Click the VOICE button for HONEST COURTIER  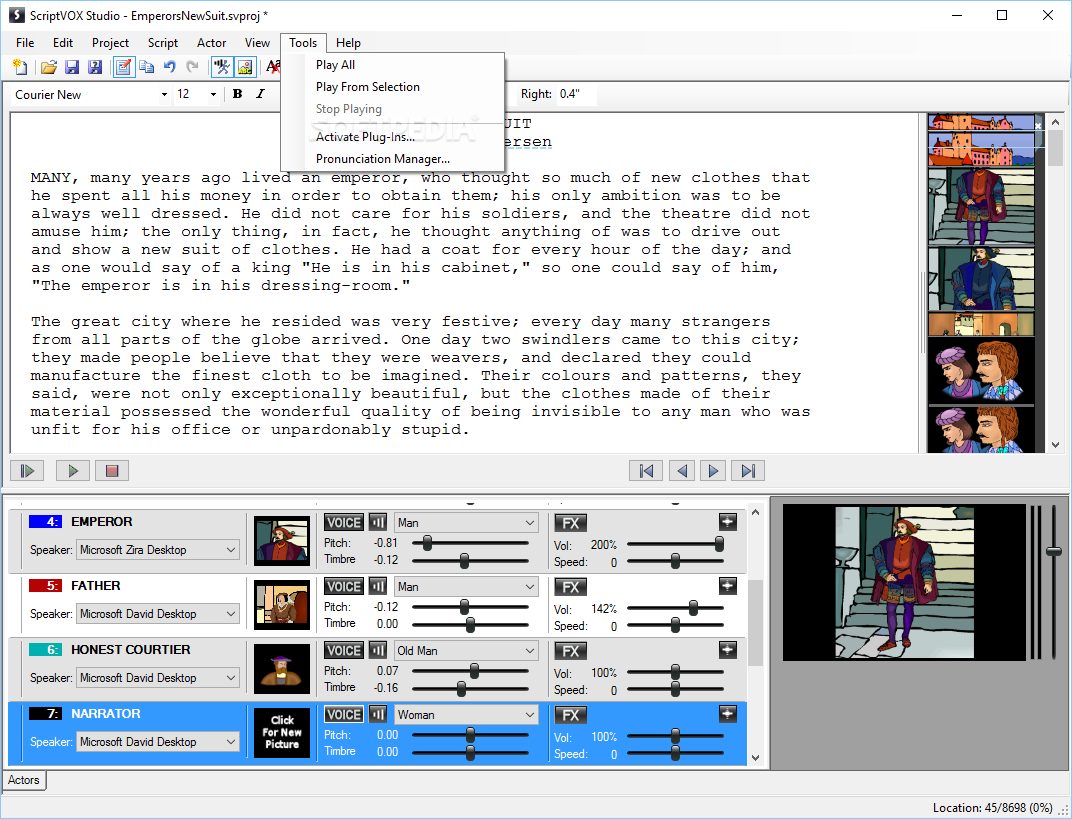coord(344,651)
